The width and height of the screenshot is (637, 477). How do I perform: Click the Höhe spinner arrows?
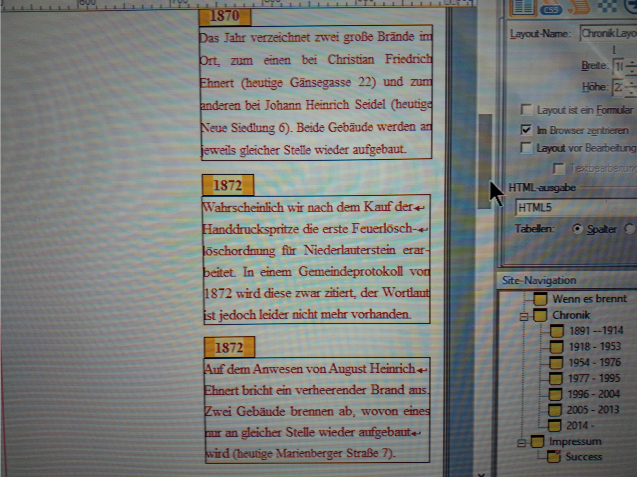pos(631,87)
